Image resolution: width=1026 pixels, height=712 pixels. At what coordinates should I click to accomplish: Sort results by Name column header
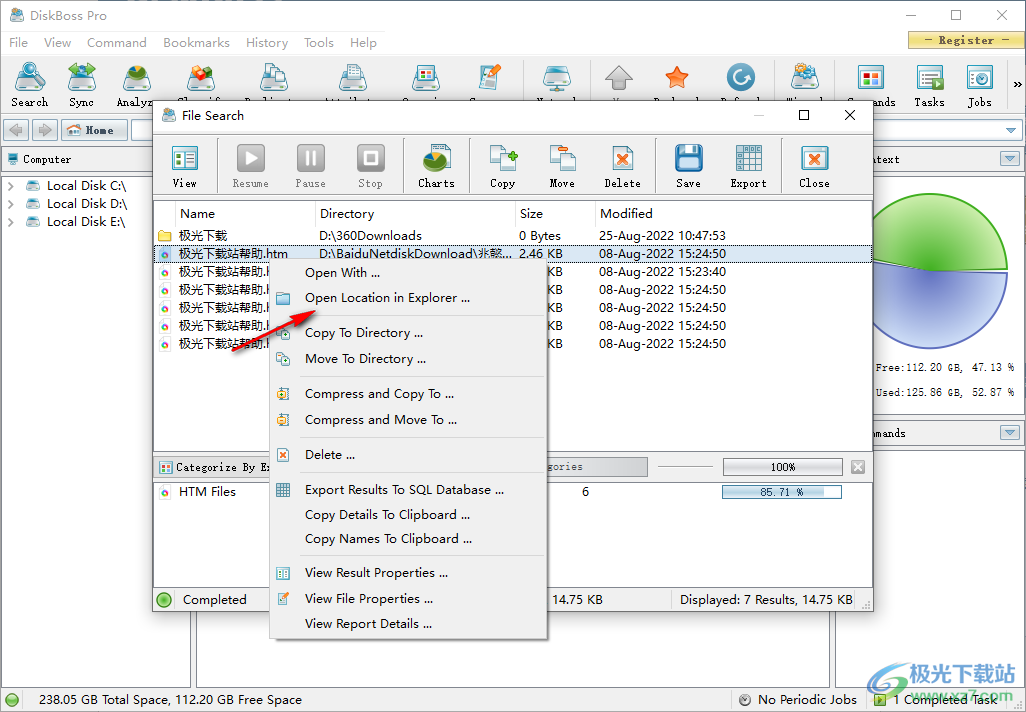click(x=245, y=213)
